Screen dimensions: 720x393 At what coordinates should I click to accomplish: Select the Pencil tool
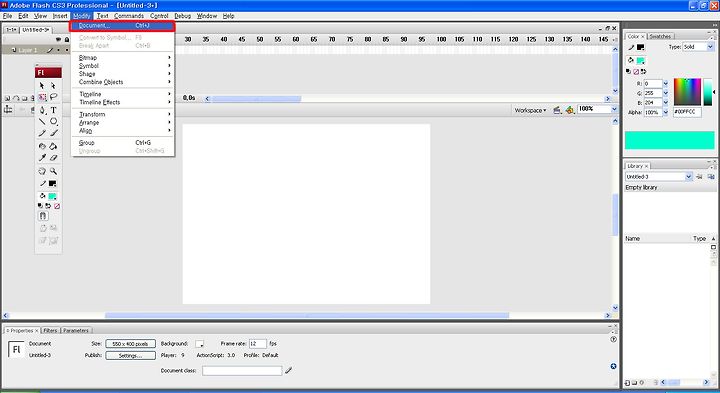(x=42, y=133)
